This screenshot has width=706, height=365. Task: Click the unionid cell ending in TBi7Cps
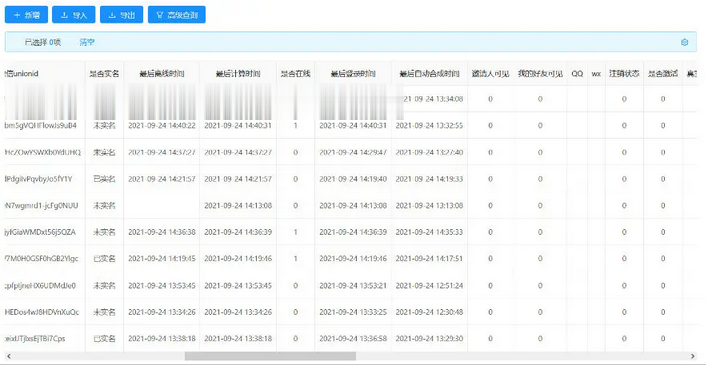34,338
